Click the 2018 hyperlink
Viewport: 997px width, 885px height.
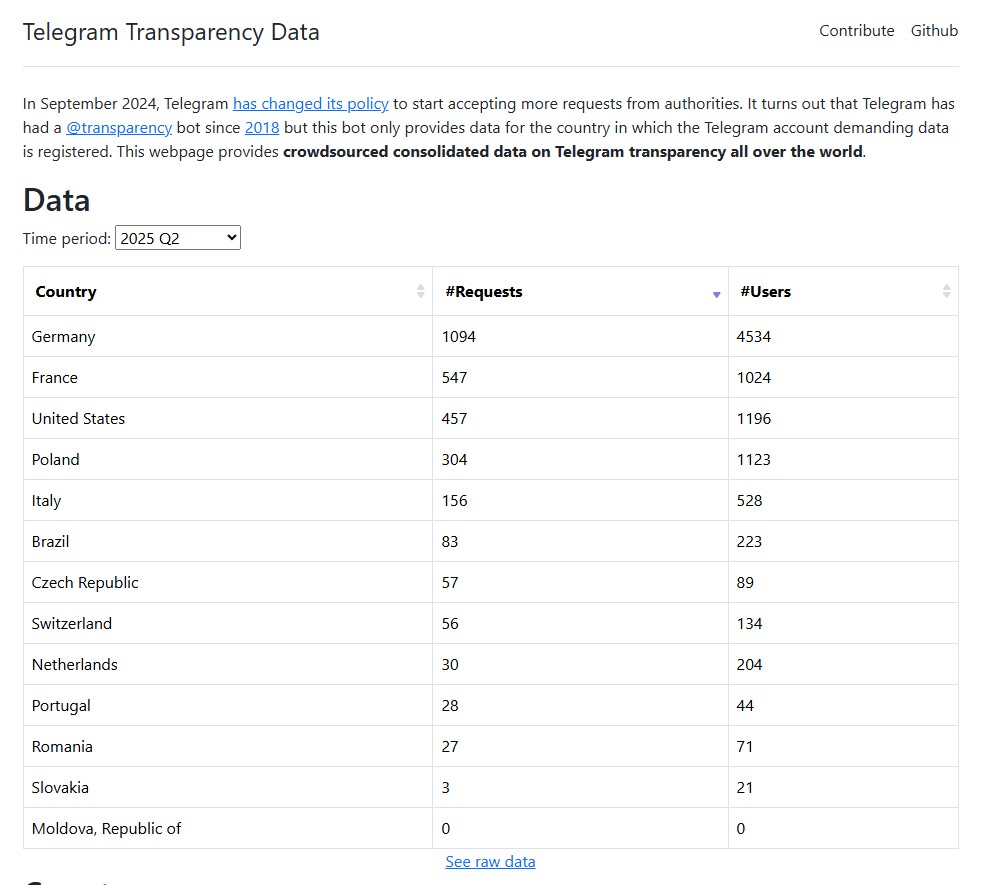click(x=262, y=128)
